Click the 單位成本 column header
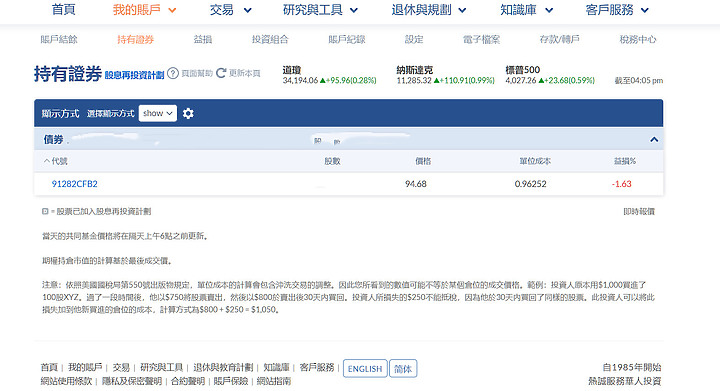720x391 pixels. coord(535,161)
